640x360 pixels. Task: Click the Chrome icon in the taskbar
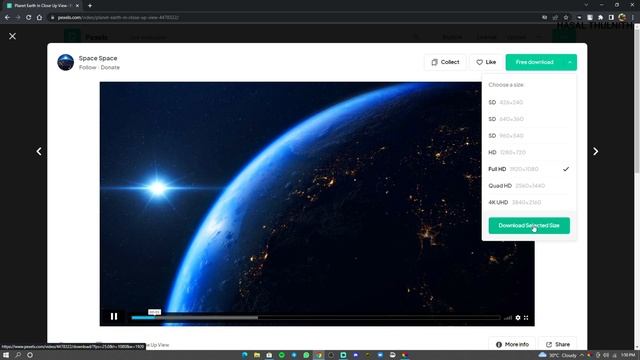[x=319, y=355]
